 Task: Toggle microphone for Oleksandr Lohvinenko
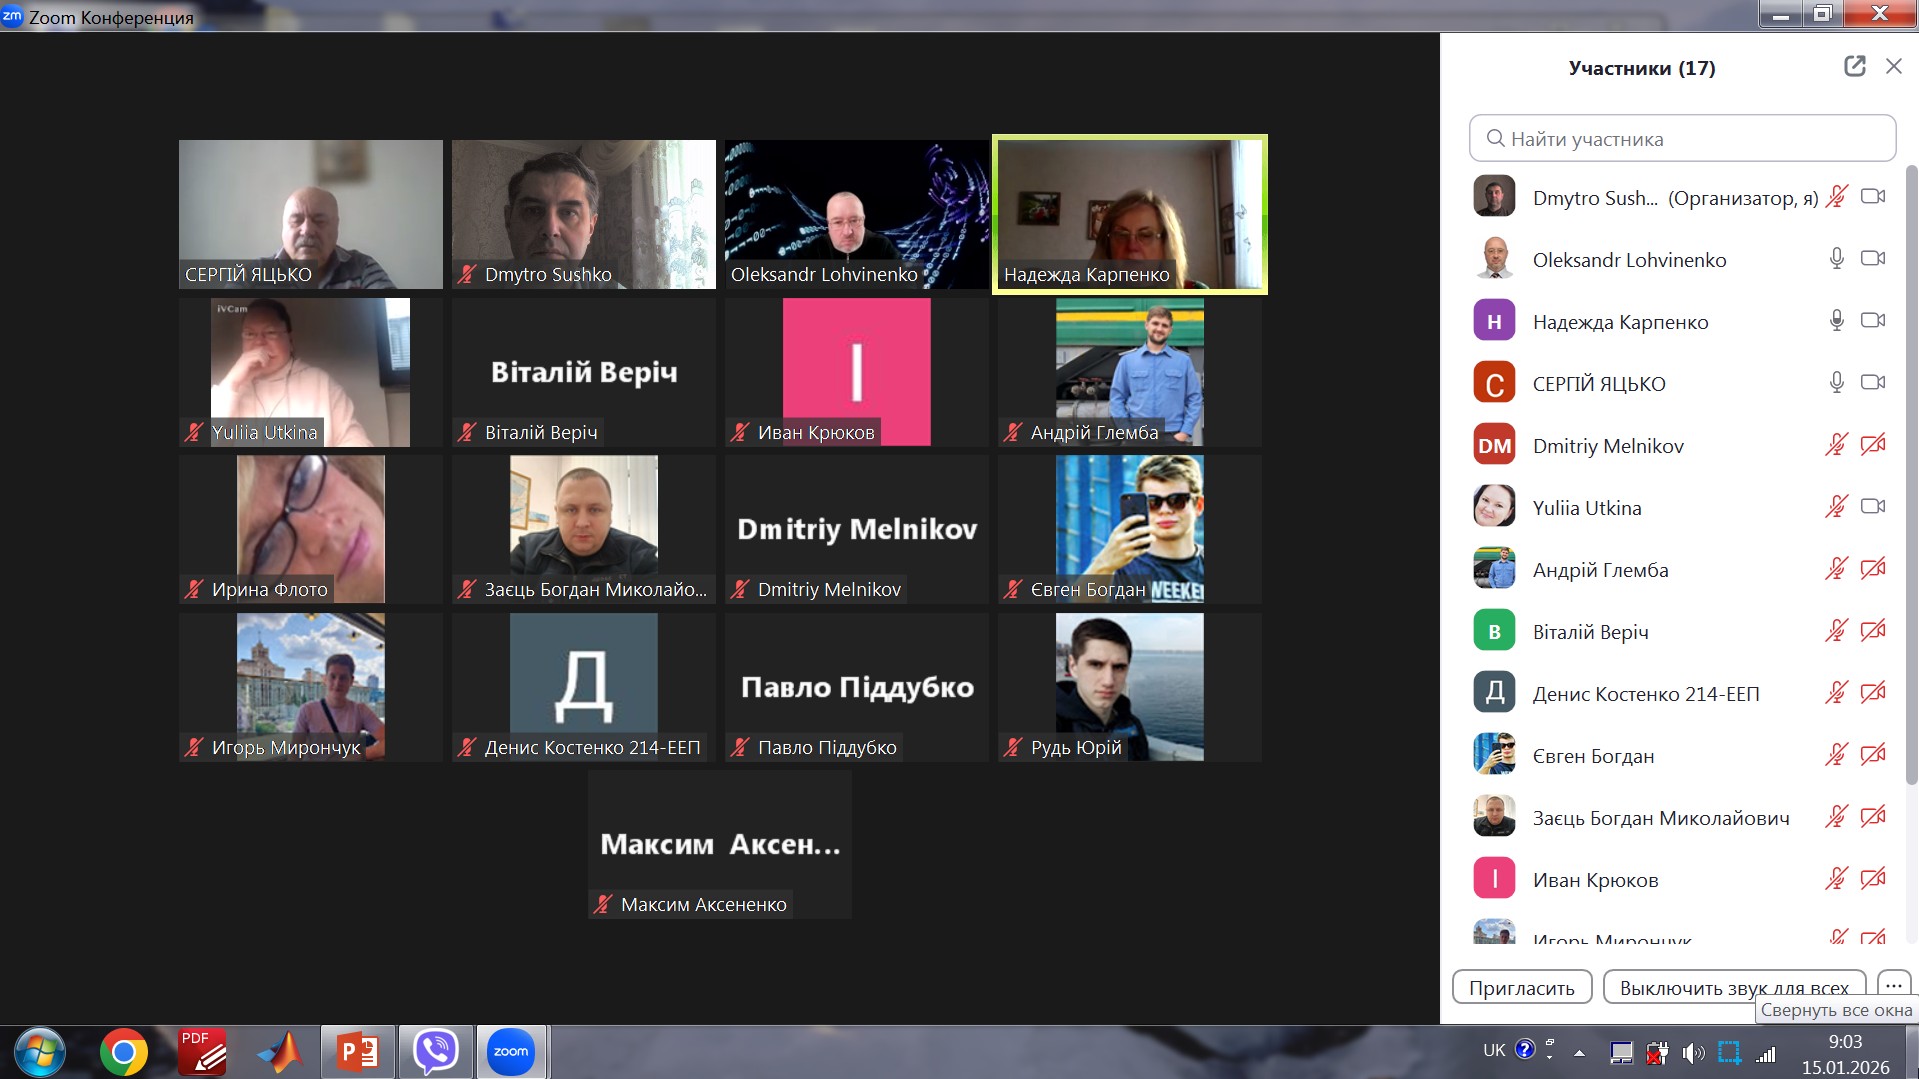coord(1836,259)
